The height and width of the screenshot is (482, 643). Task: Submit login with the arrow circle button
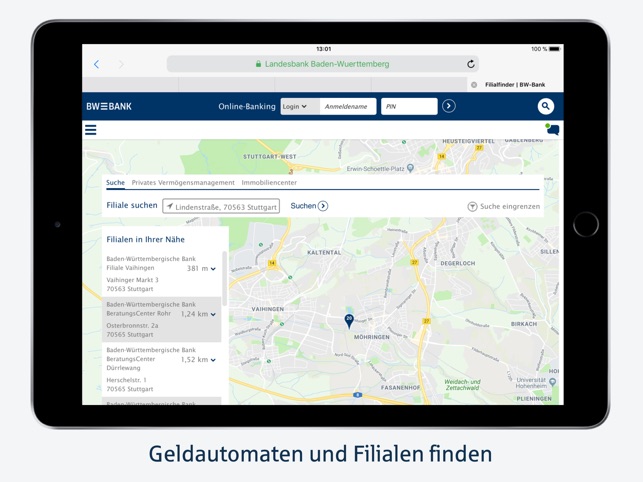coord(449,106)
